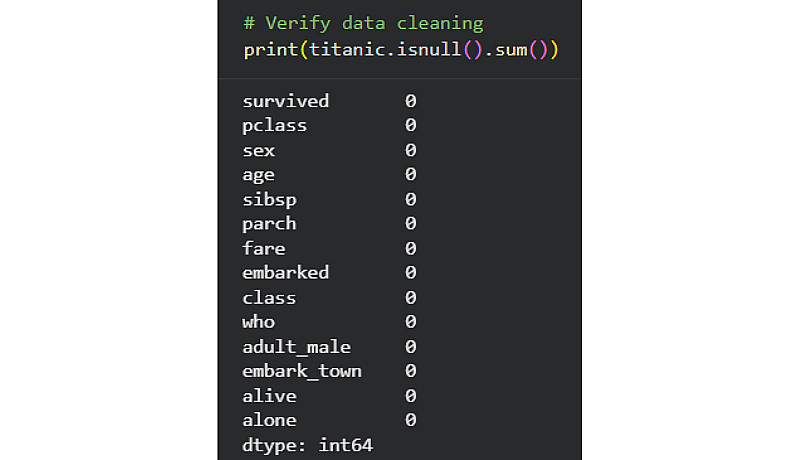Image resolution: width=800 pixels, height=460 pixels.
Task: Click the sibsp row label
Action: (269, 199)
